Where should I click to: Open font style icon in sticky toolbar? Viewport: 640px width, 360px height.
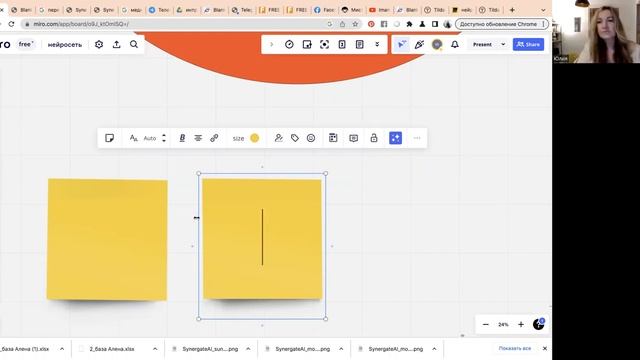133,138
